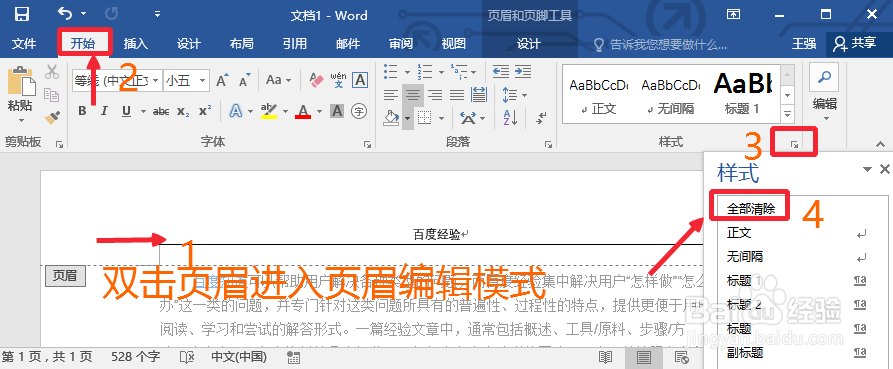Image resolution: width=893 pixels, height=369 pixels.
Task: Apply yellow text highlight color
Action: tap(268, 110)
